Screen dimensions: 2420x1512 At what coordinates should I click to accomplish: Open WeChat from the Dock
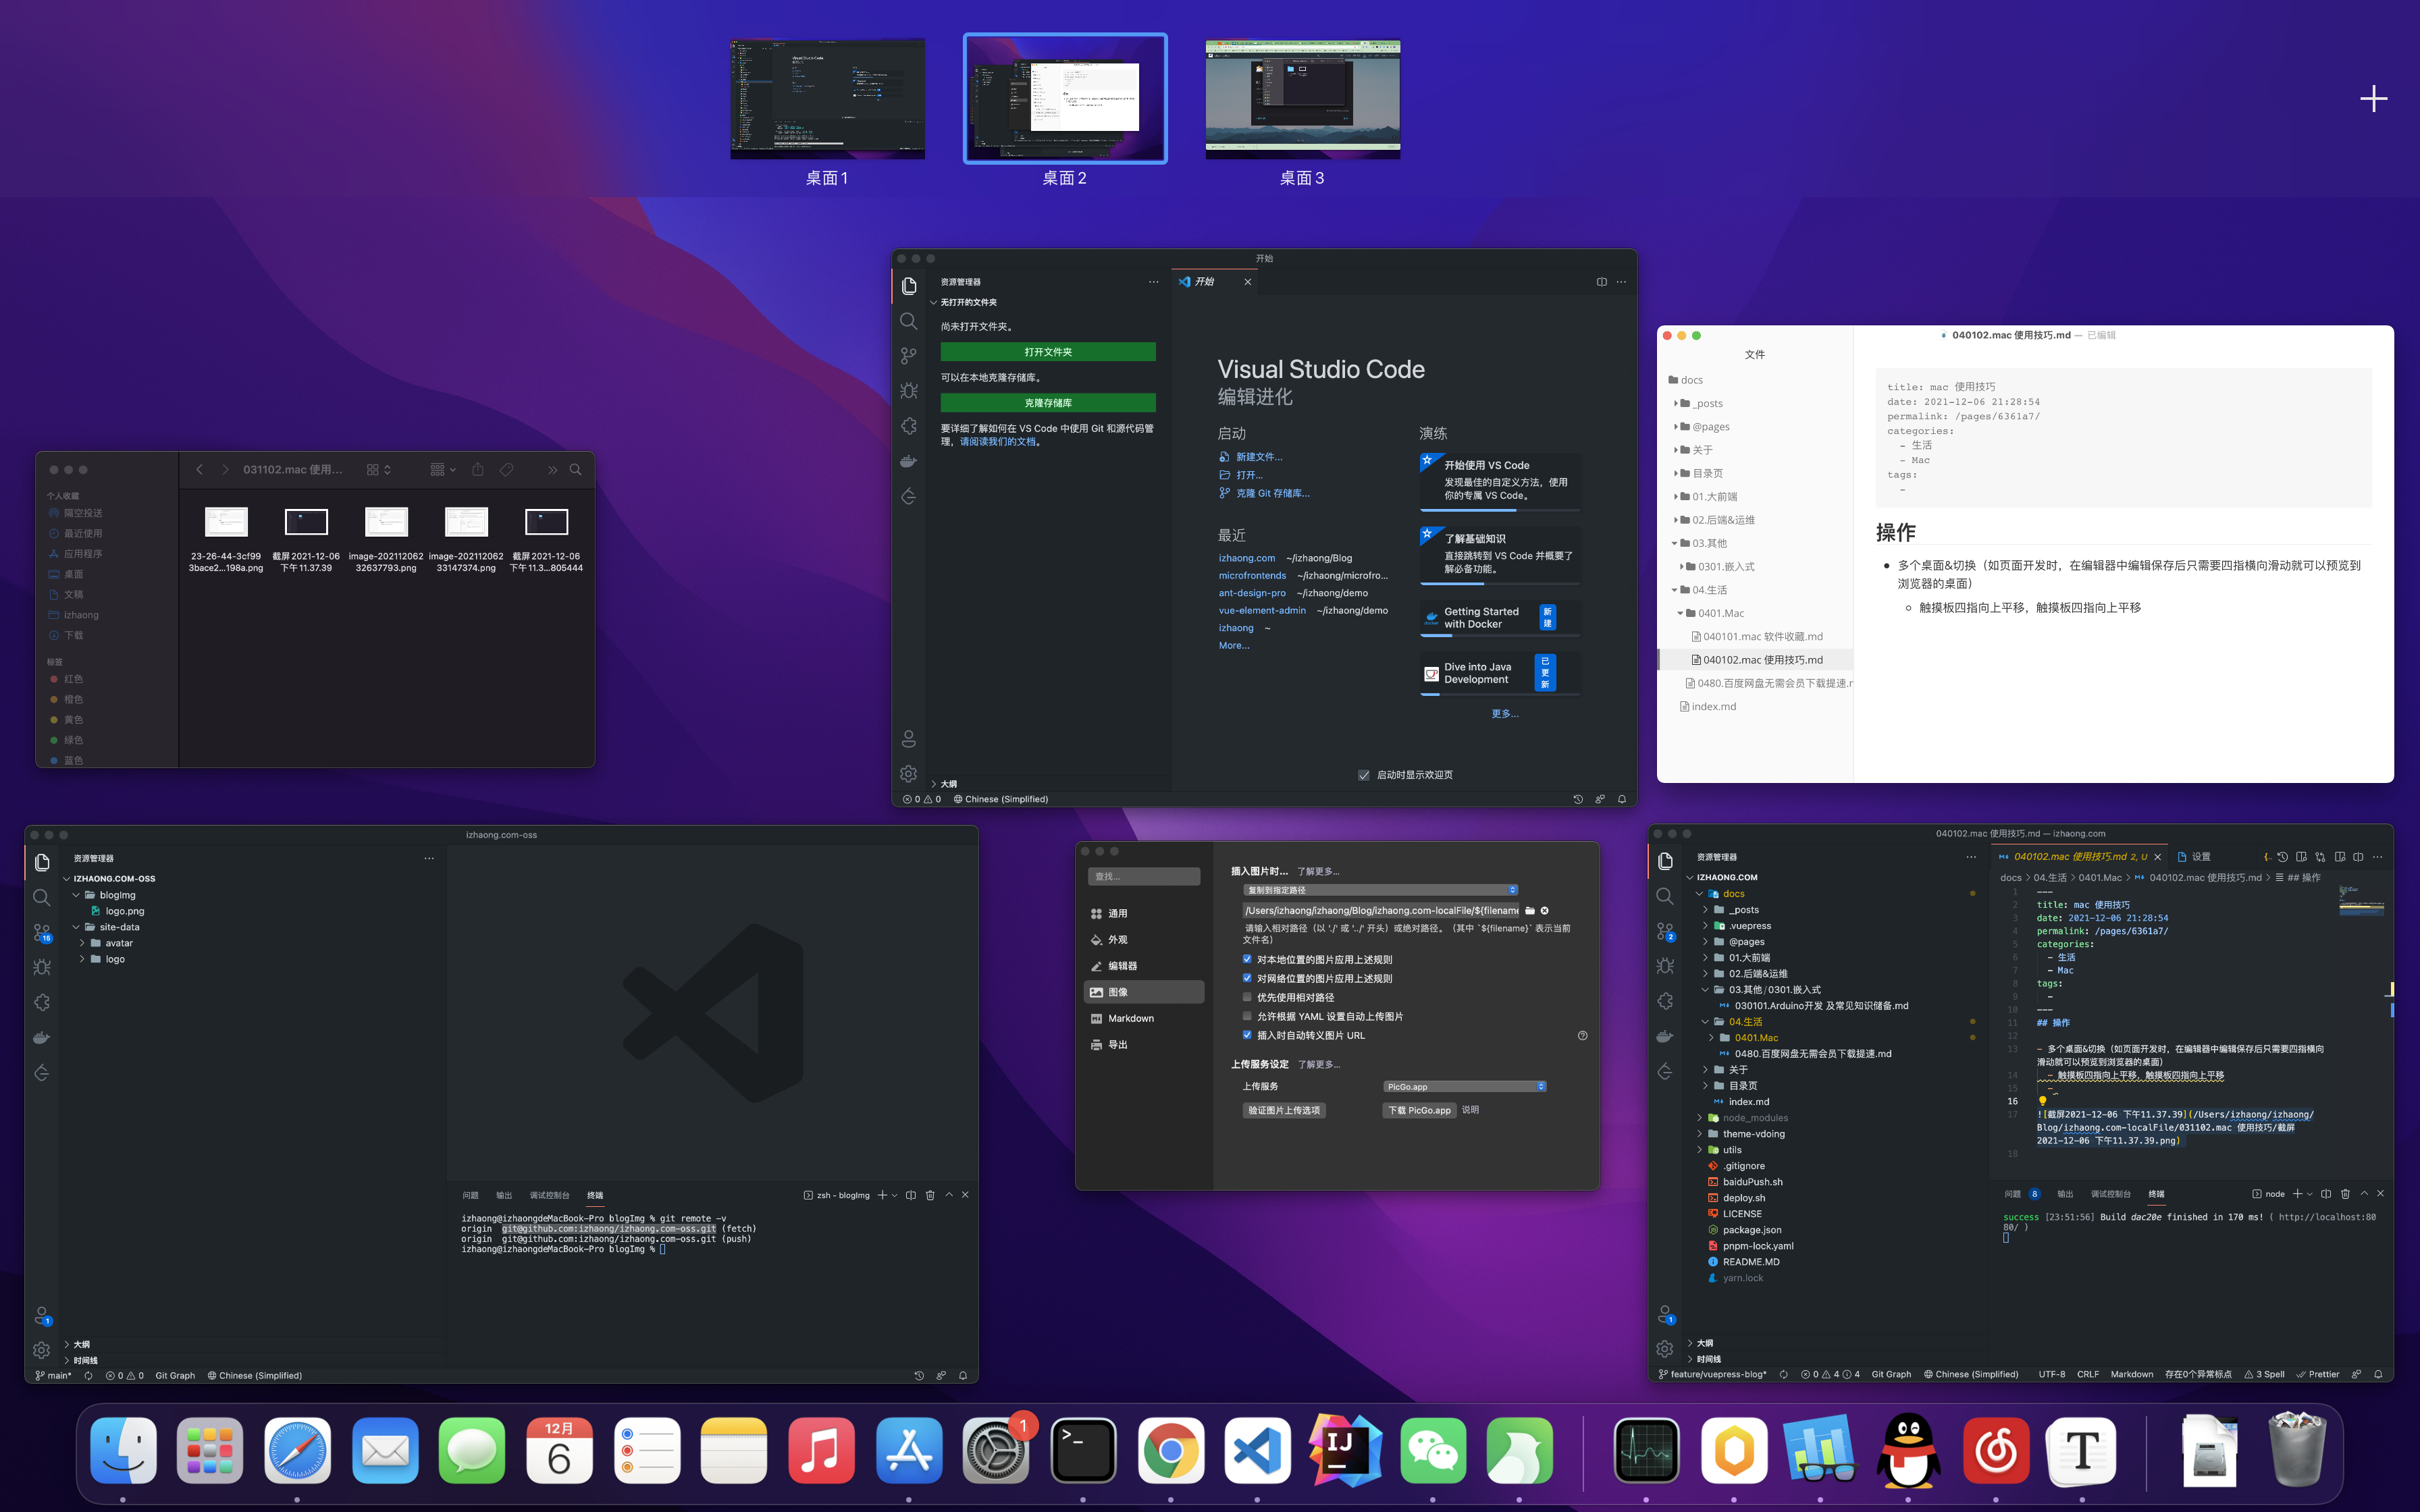1433,1450
